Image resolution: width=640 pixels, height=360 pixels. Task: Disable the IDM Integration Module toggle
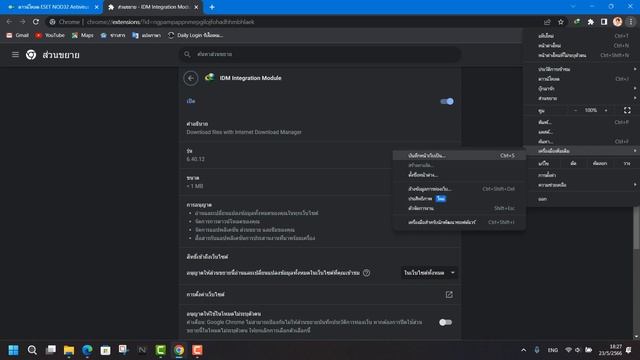(x=447, y=101)
